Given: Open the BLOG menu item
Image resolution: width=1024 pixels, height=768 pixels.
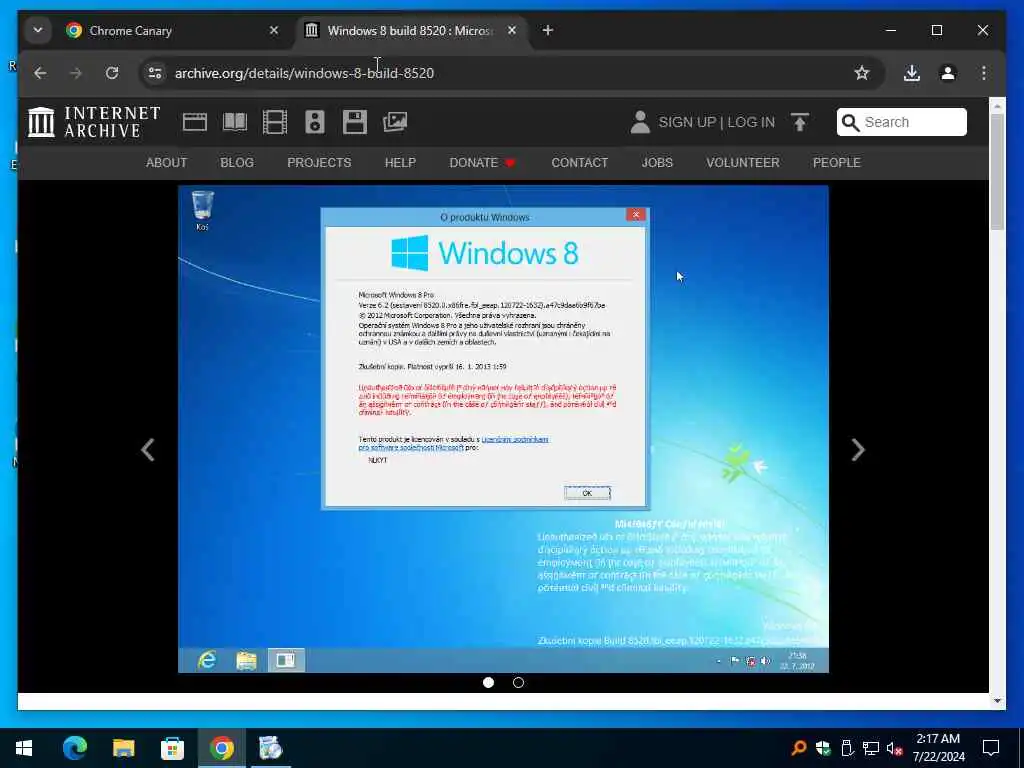Looking at the screenshot, I should tap(237, 163).
